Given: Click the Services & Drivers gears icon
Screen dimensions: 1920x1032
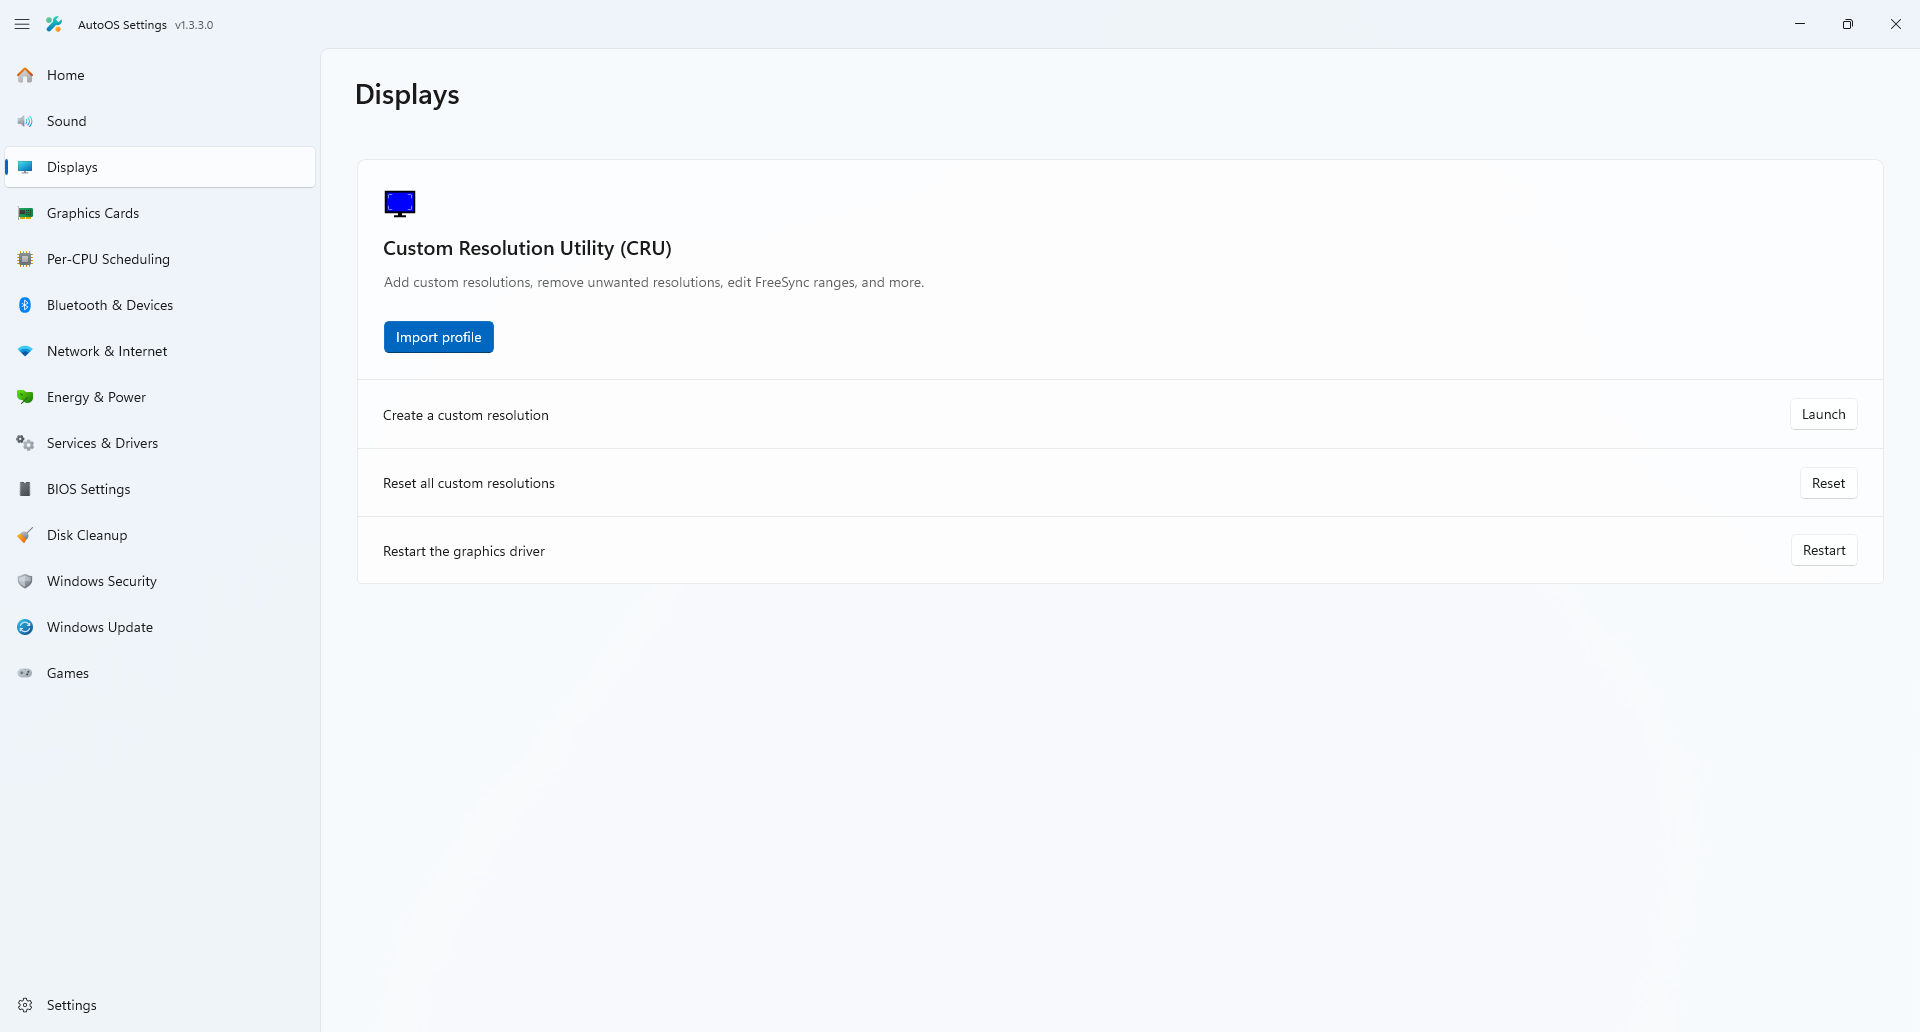Looking at the screenshot, I should click(x=25, y=443).
